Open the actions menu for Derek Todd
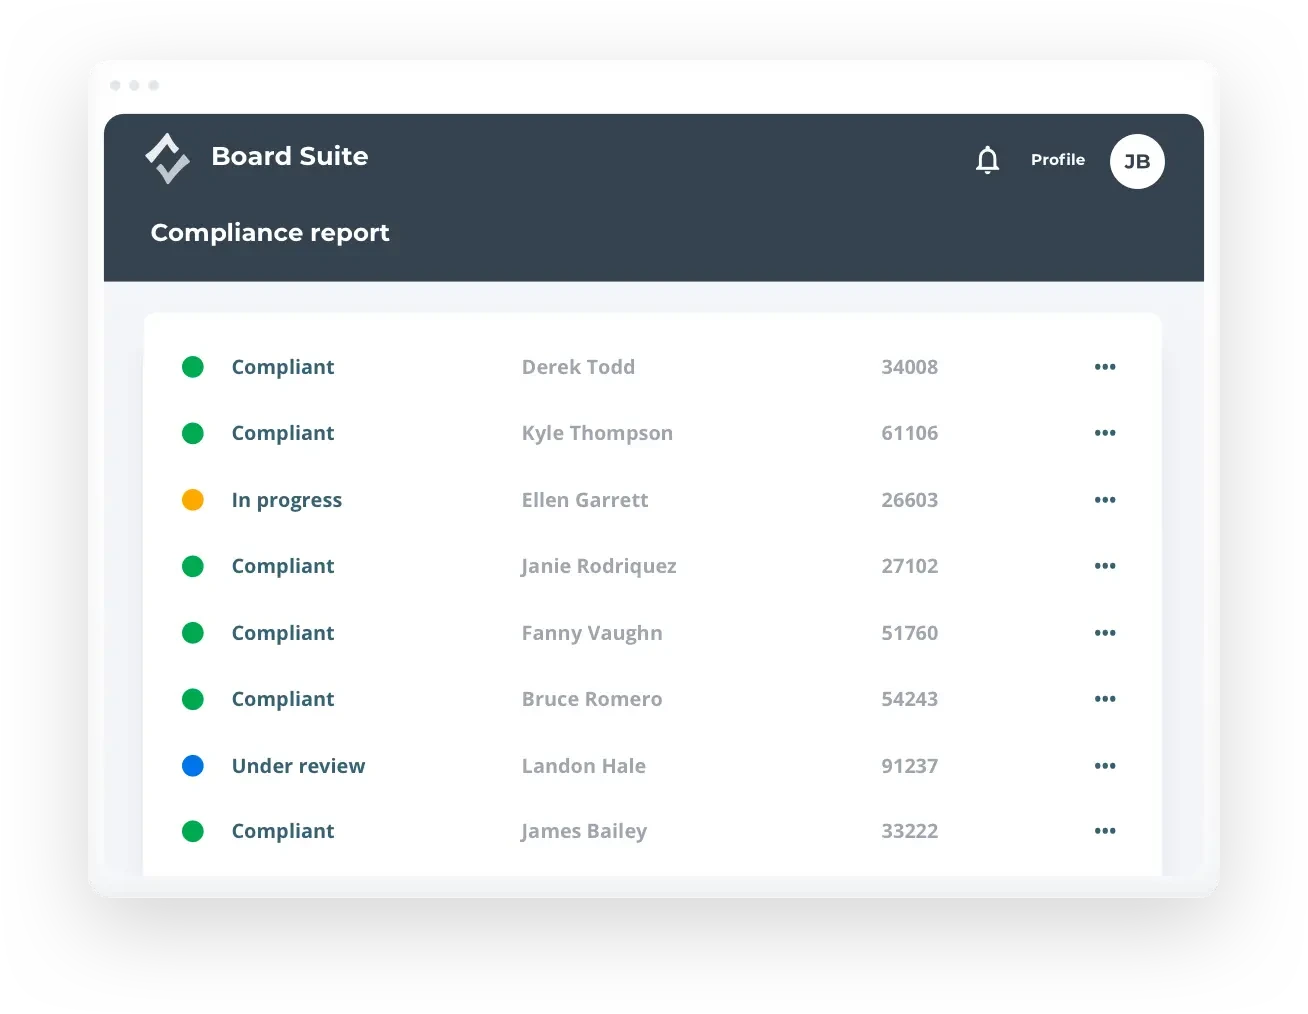This screenshot has height=1014, width=1308. point(1105,367)
